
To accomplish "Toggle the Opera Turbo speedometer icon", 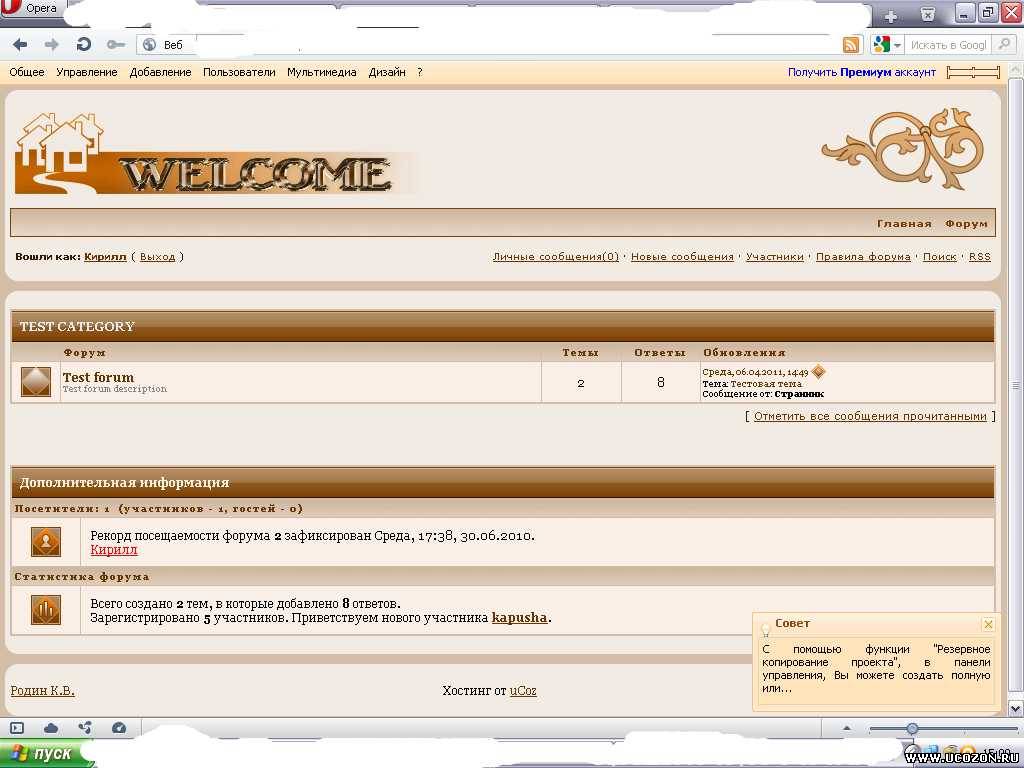I will 119,728.
